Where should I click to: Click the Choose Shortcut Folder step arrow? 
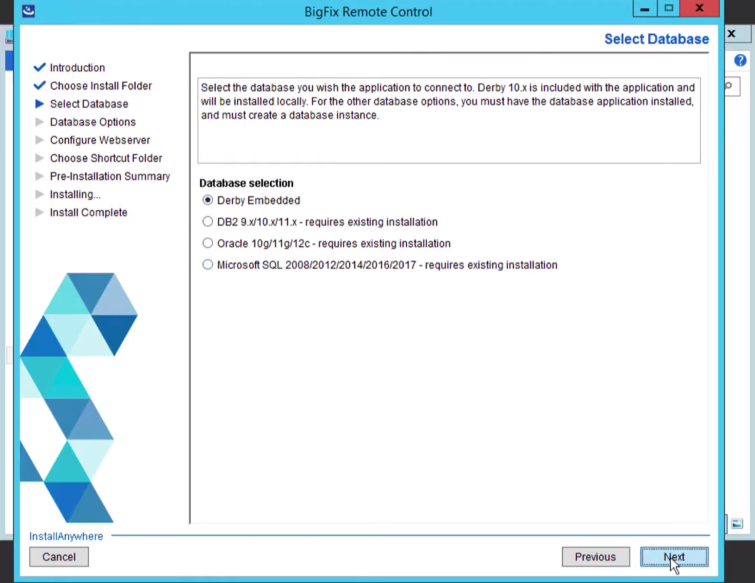(39, 158)
